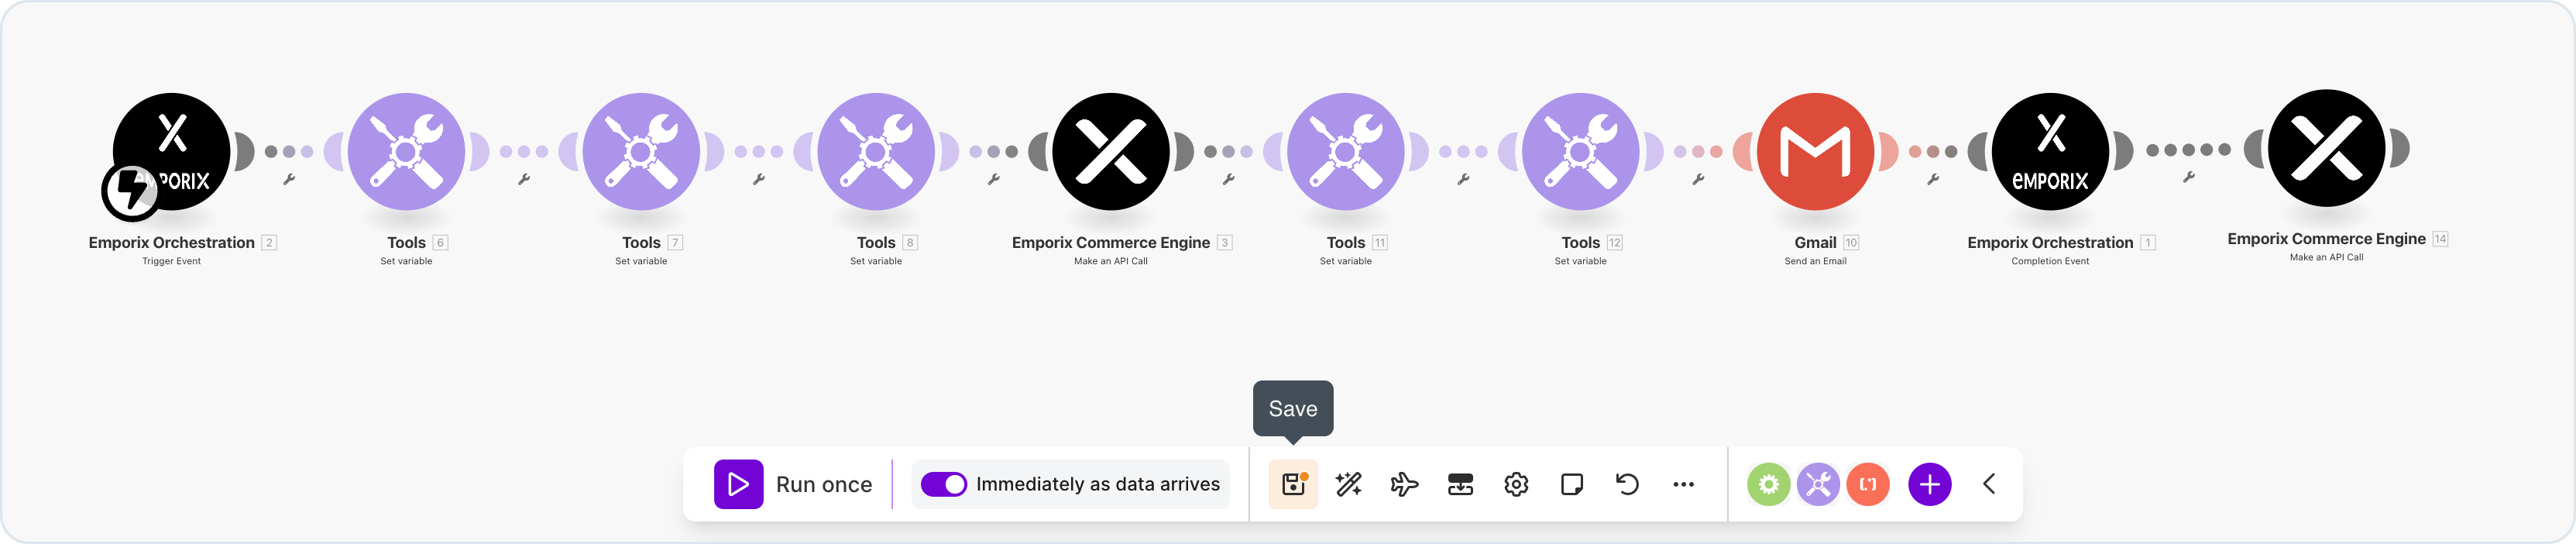The image size is (2576, 544).
Task: Collapse the favorites with the chevron
Action: pyautogui.click(x=1989, y=484)
